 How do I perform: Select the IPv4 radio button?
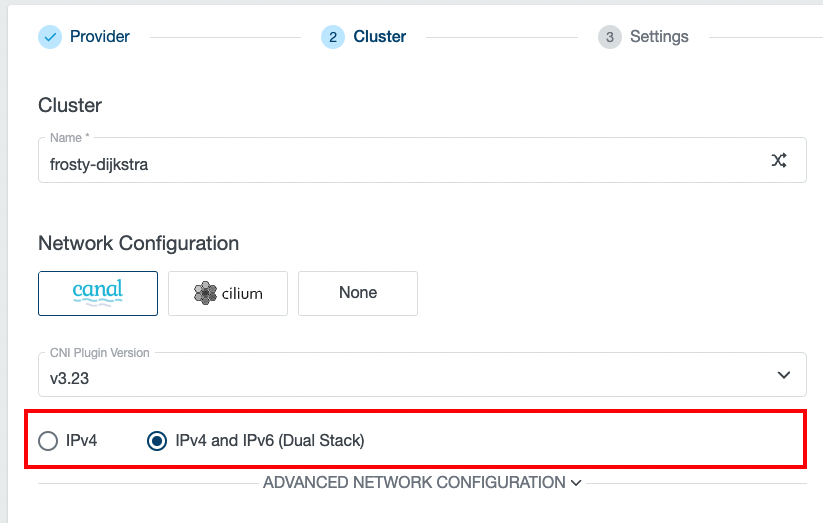[48, 440]
